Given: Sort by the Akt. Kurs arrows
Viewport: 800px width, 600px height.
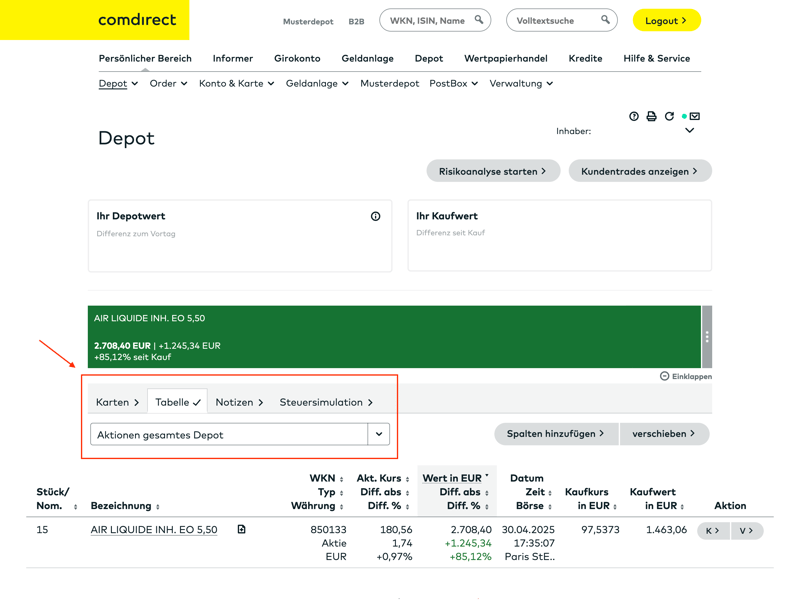Looking at the screenshot, I should [407, 479].
